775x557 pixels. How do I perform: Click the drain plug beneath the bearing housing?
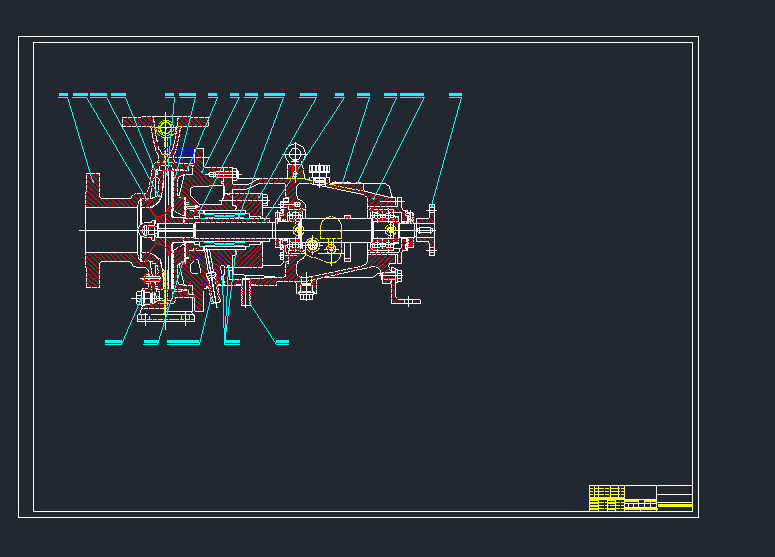click(307, 291)
